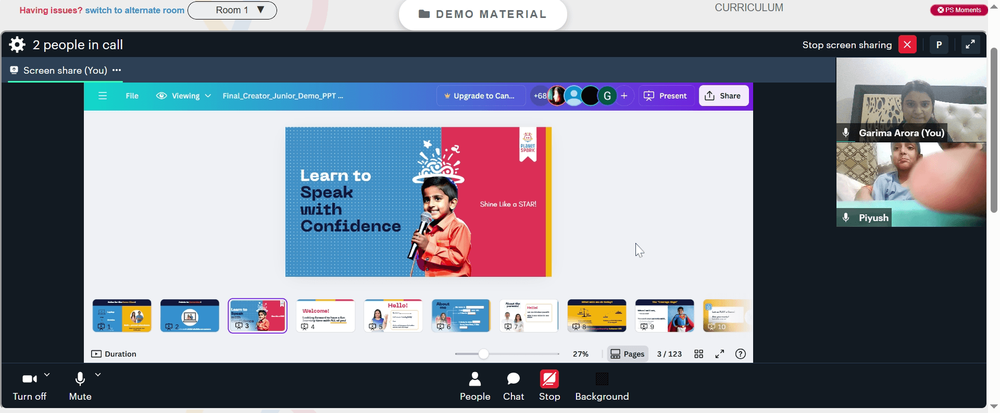This screenshot has height=413, width=1000.
Task: Adjust the zoom slider handle
Action: click(x=483, y=354)
